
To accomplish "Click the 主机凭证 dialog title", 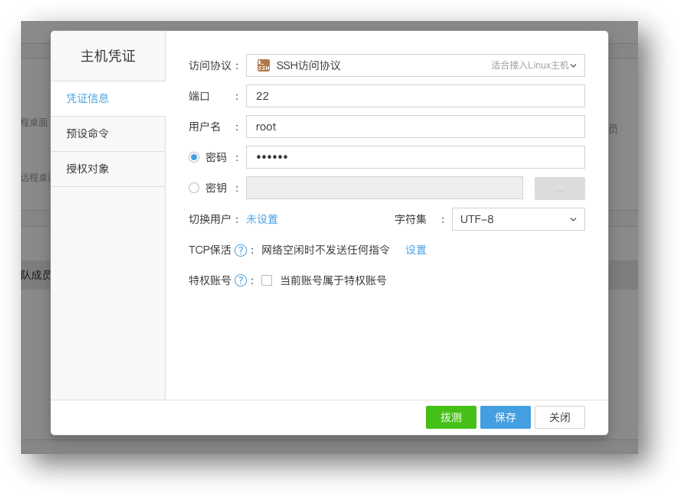I will pos(108,56).
